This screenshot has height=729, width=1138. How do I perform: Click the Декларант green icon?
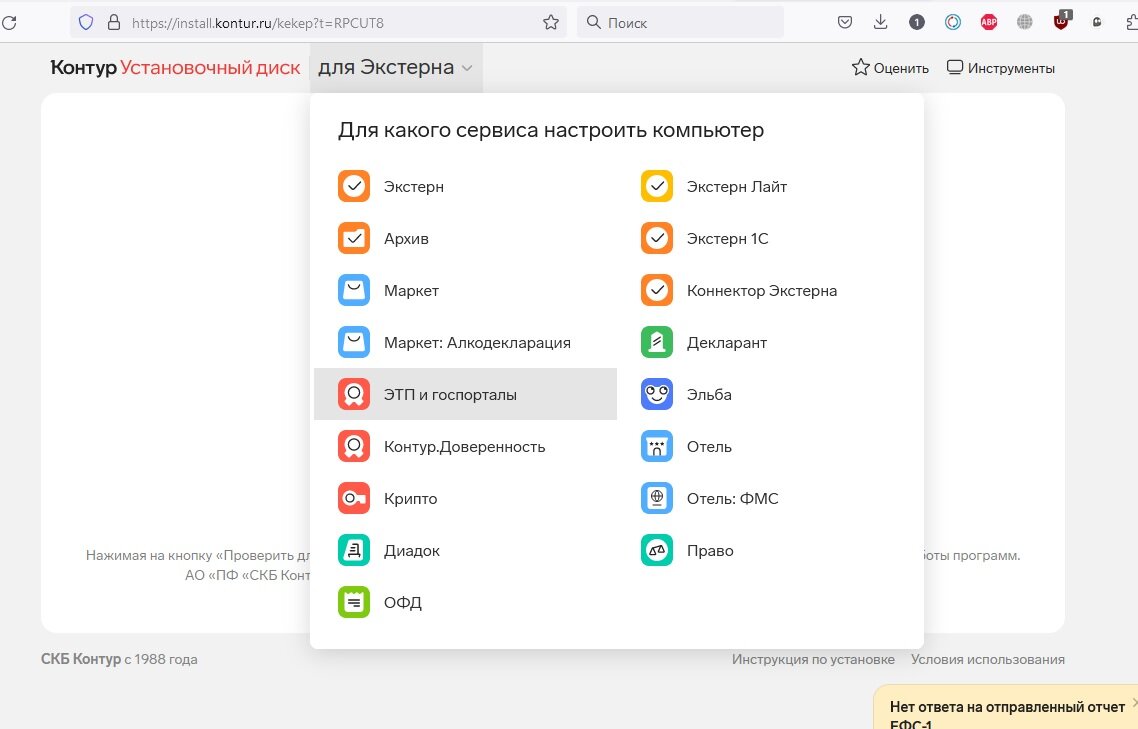[657, 342]
